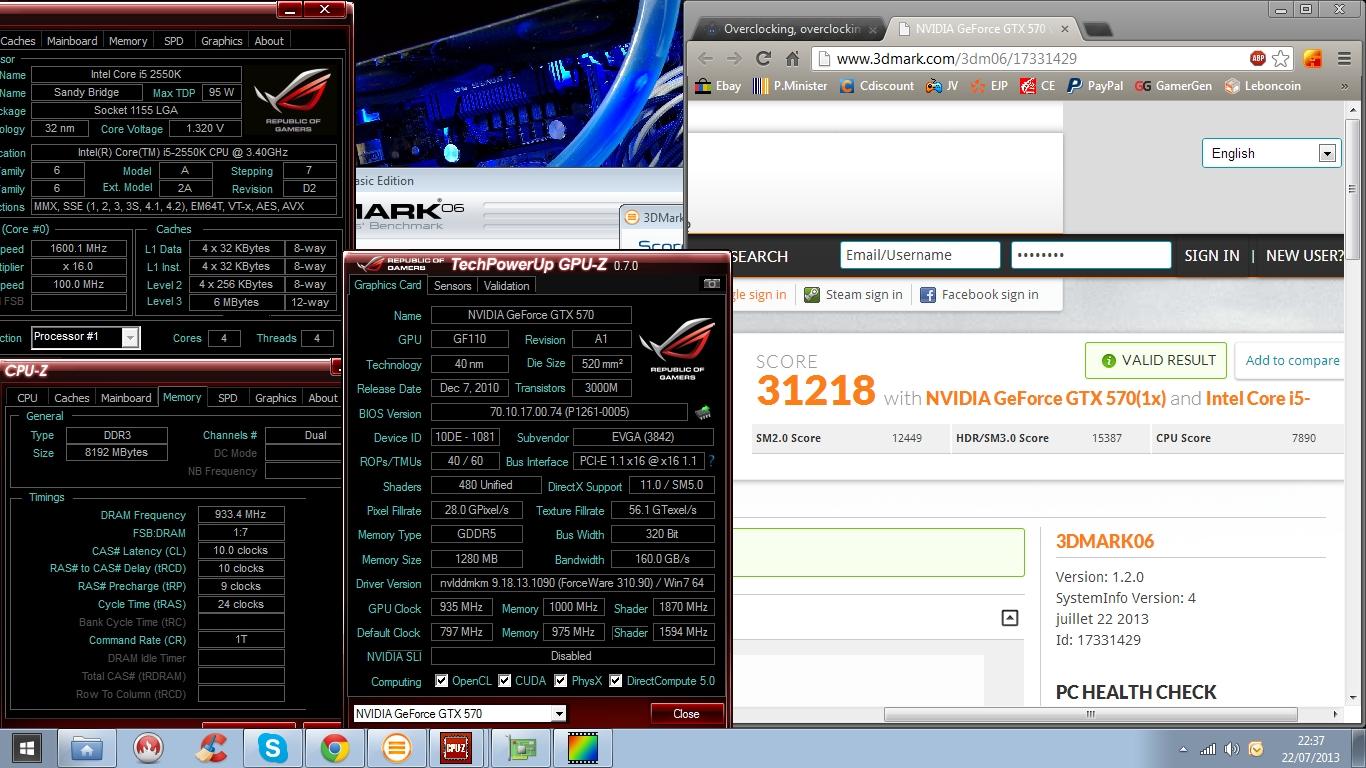Click the volume speaker tray icon
Viewport: 1366px width, 768px height.
pyautogui.click(x=1232, y=749)
